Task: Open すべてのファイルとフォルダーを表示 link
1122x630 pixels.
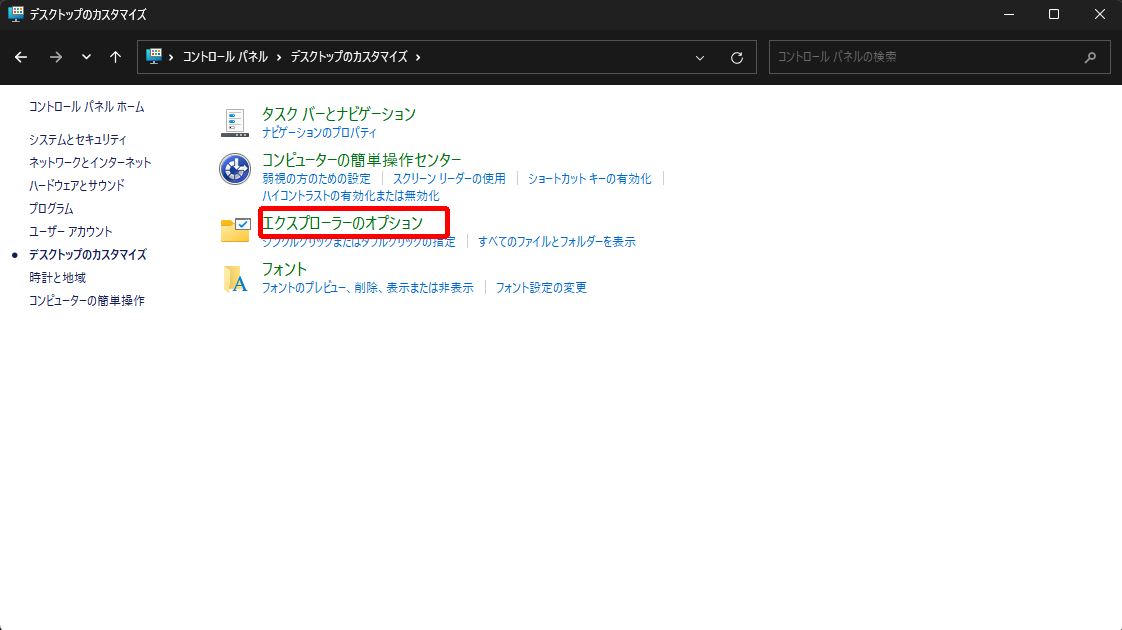Action: pos(557,242)
